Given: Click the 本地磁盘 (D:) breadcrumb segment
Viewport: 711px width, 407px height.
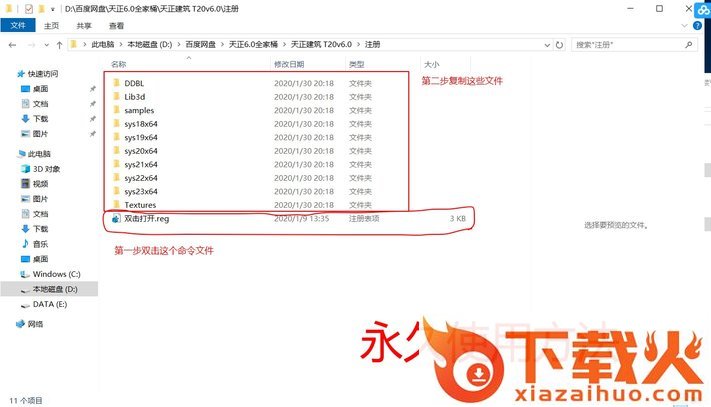Looking at the screenshot, I should (150, 44).
